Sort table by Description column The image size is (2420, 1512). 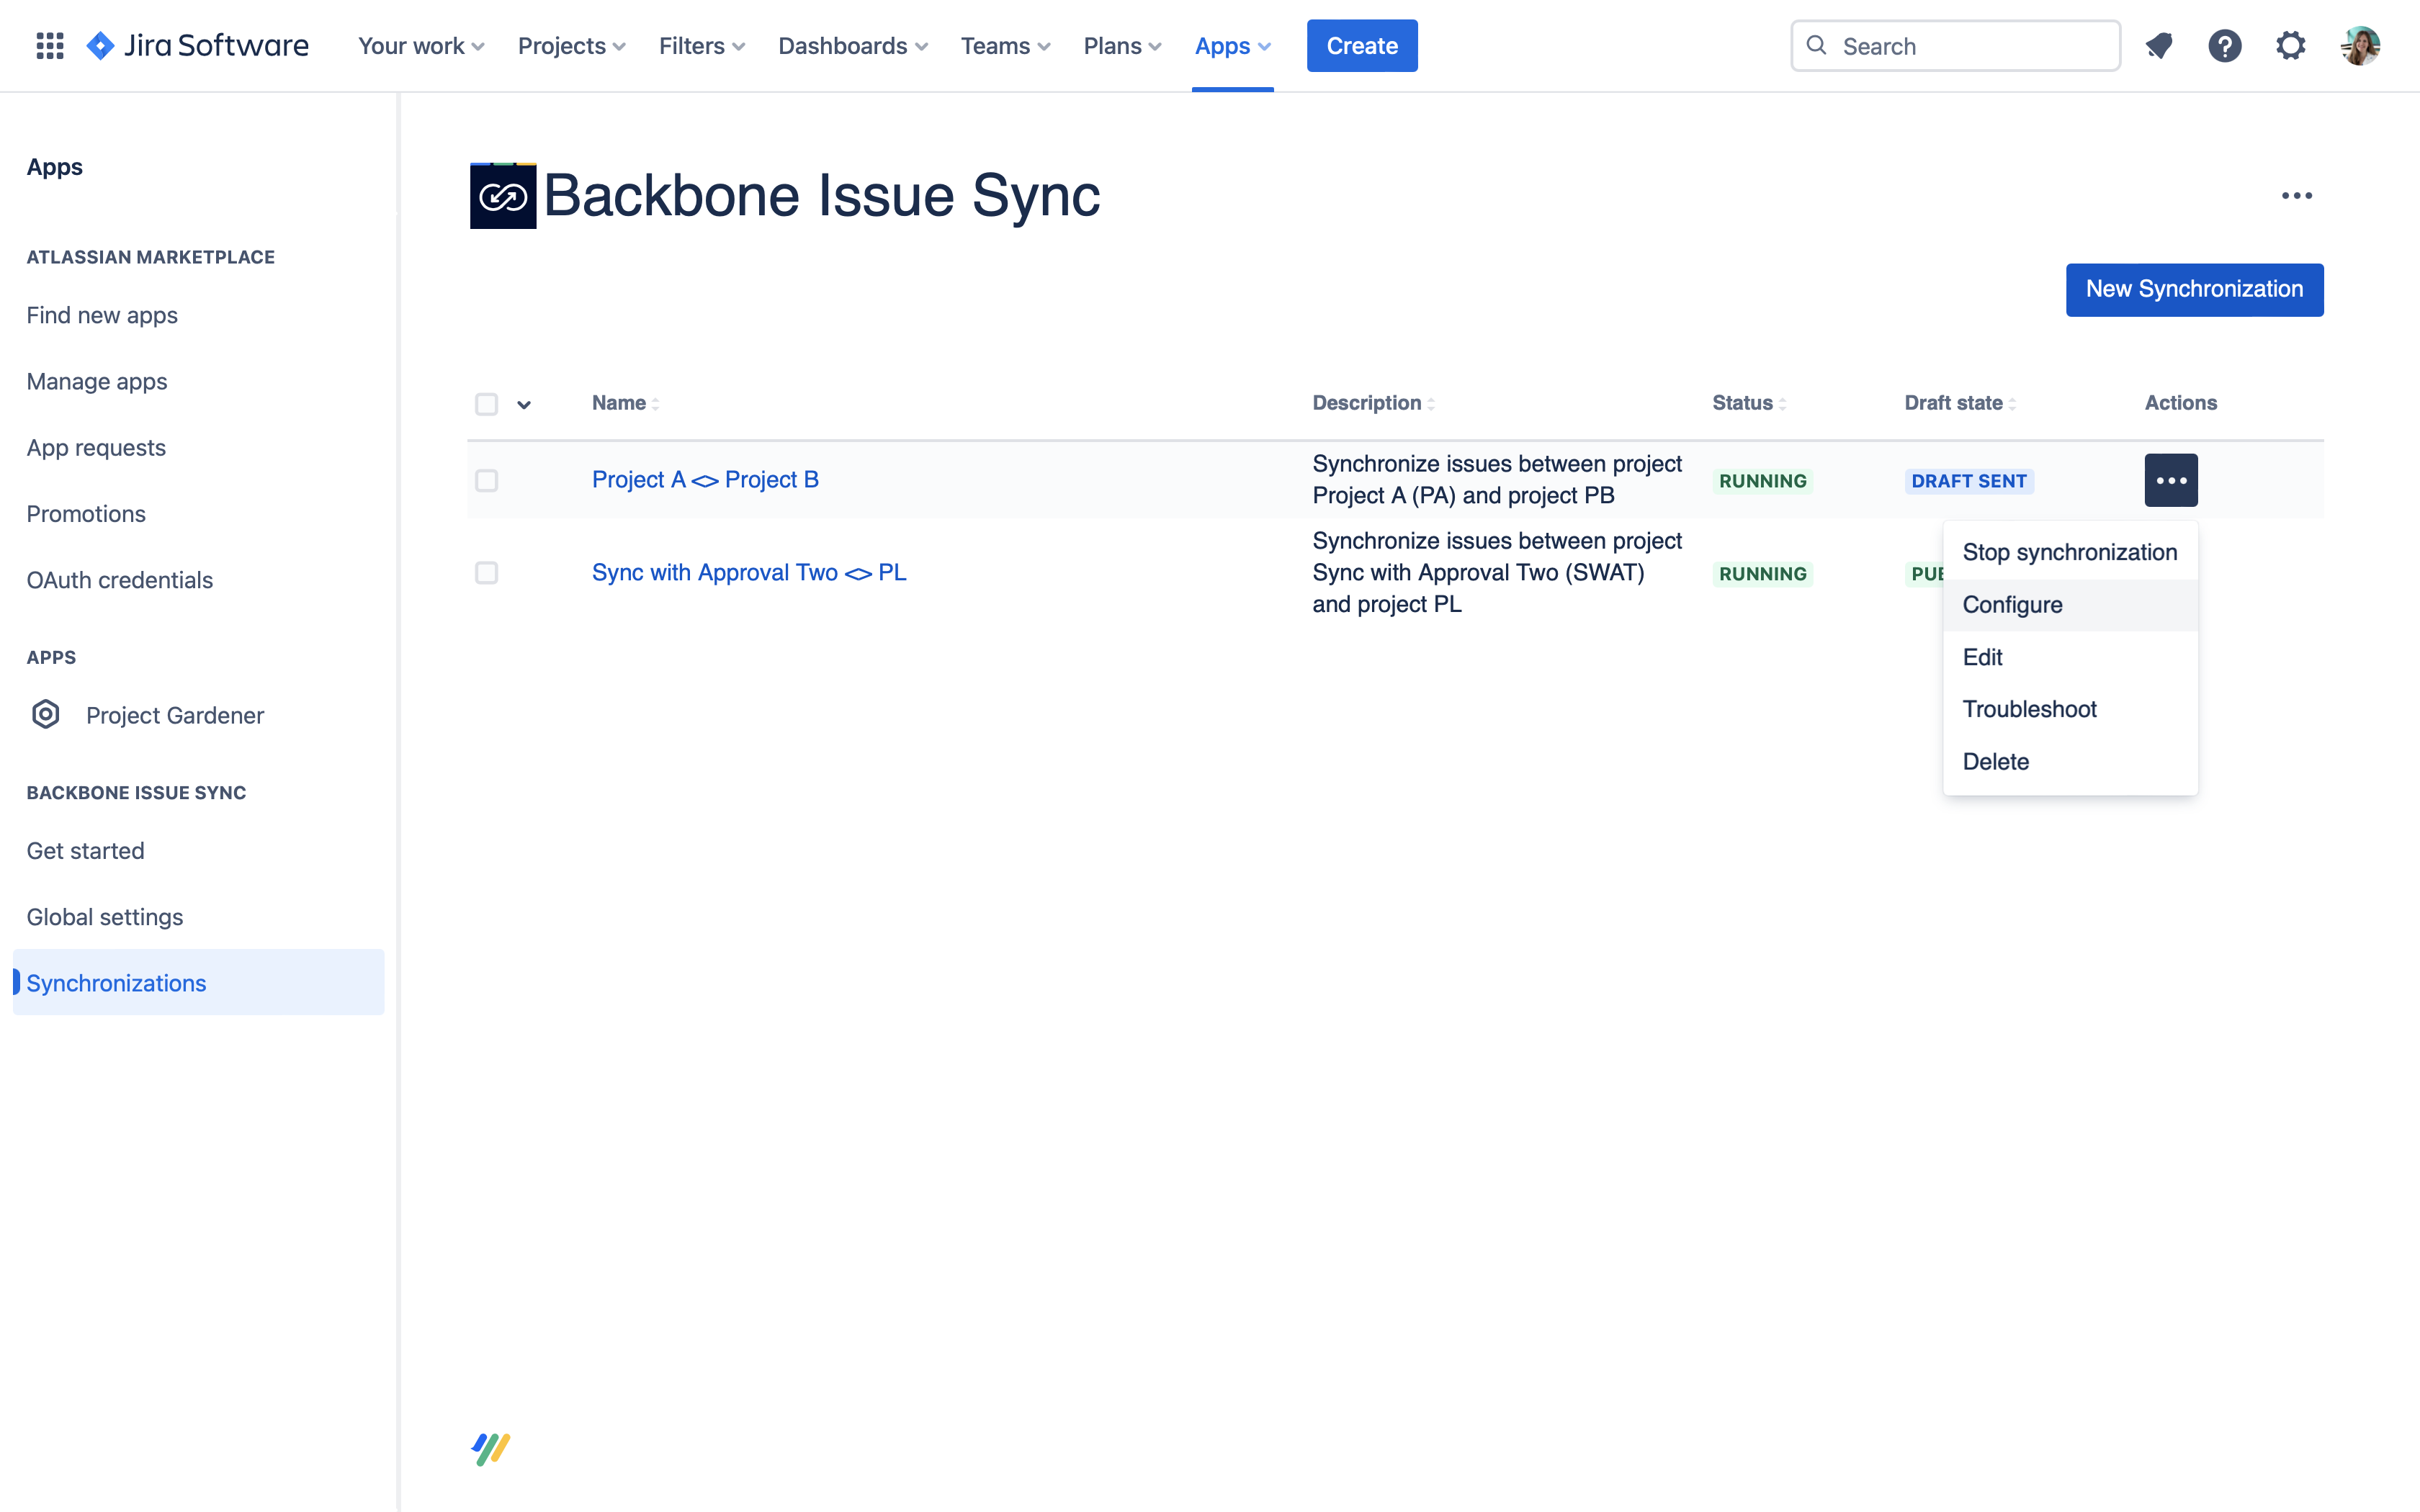point(1373,403)
